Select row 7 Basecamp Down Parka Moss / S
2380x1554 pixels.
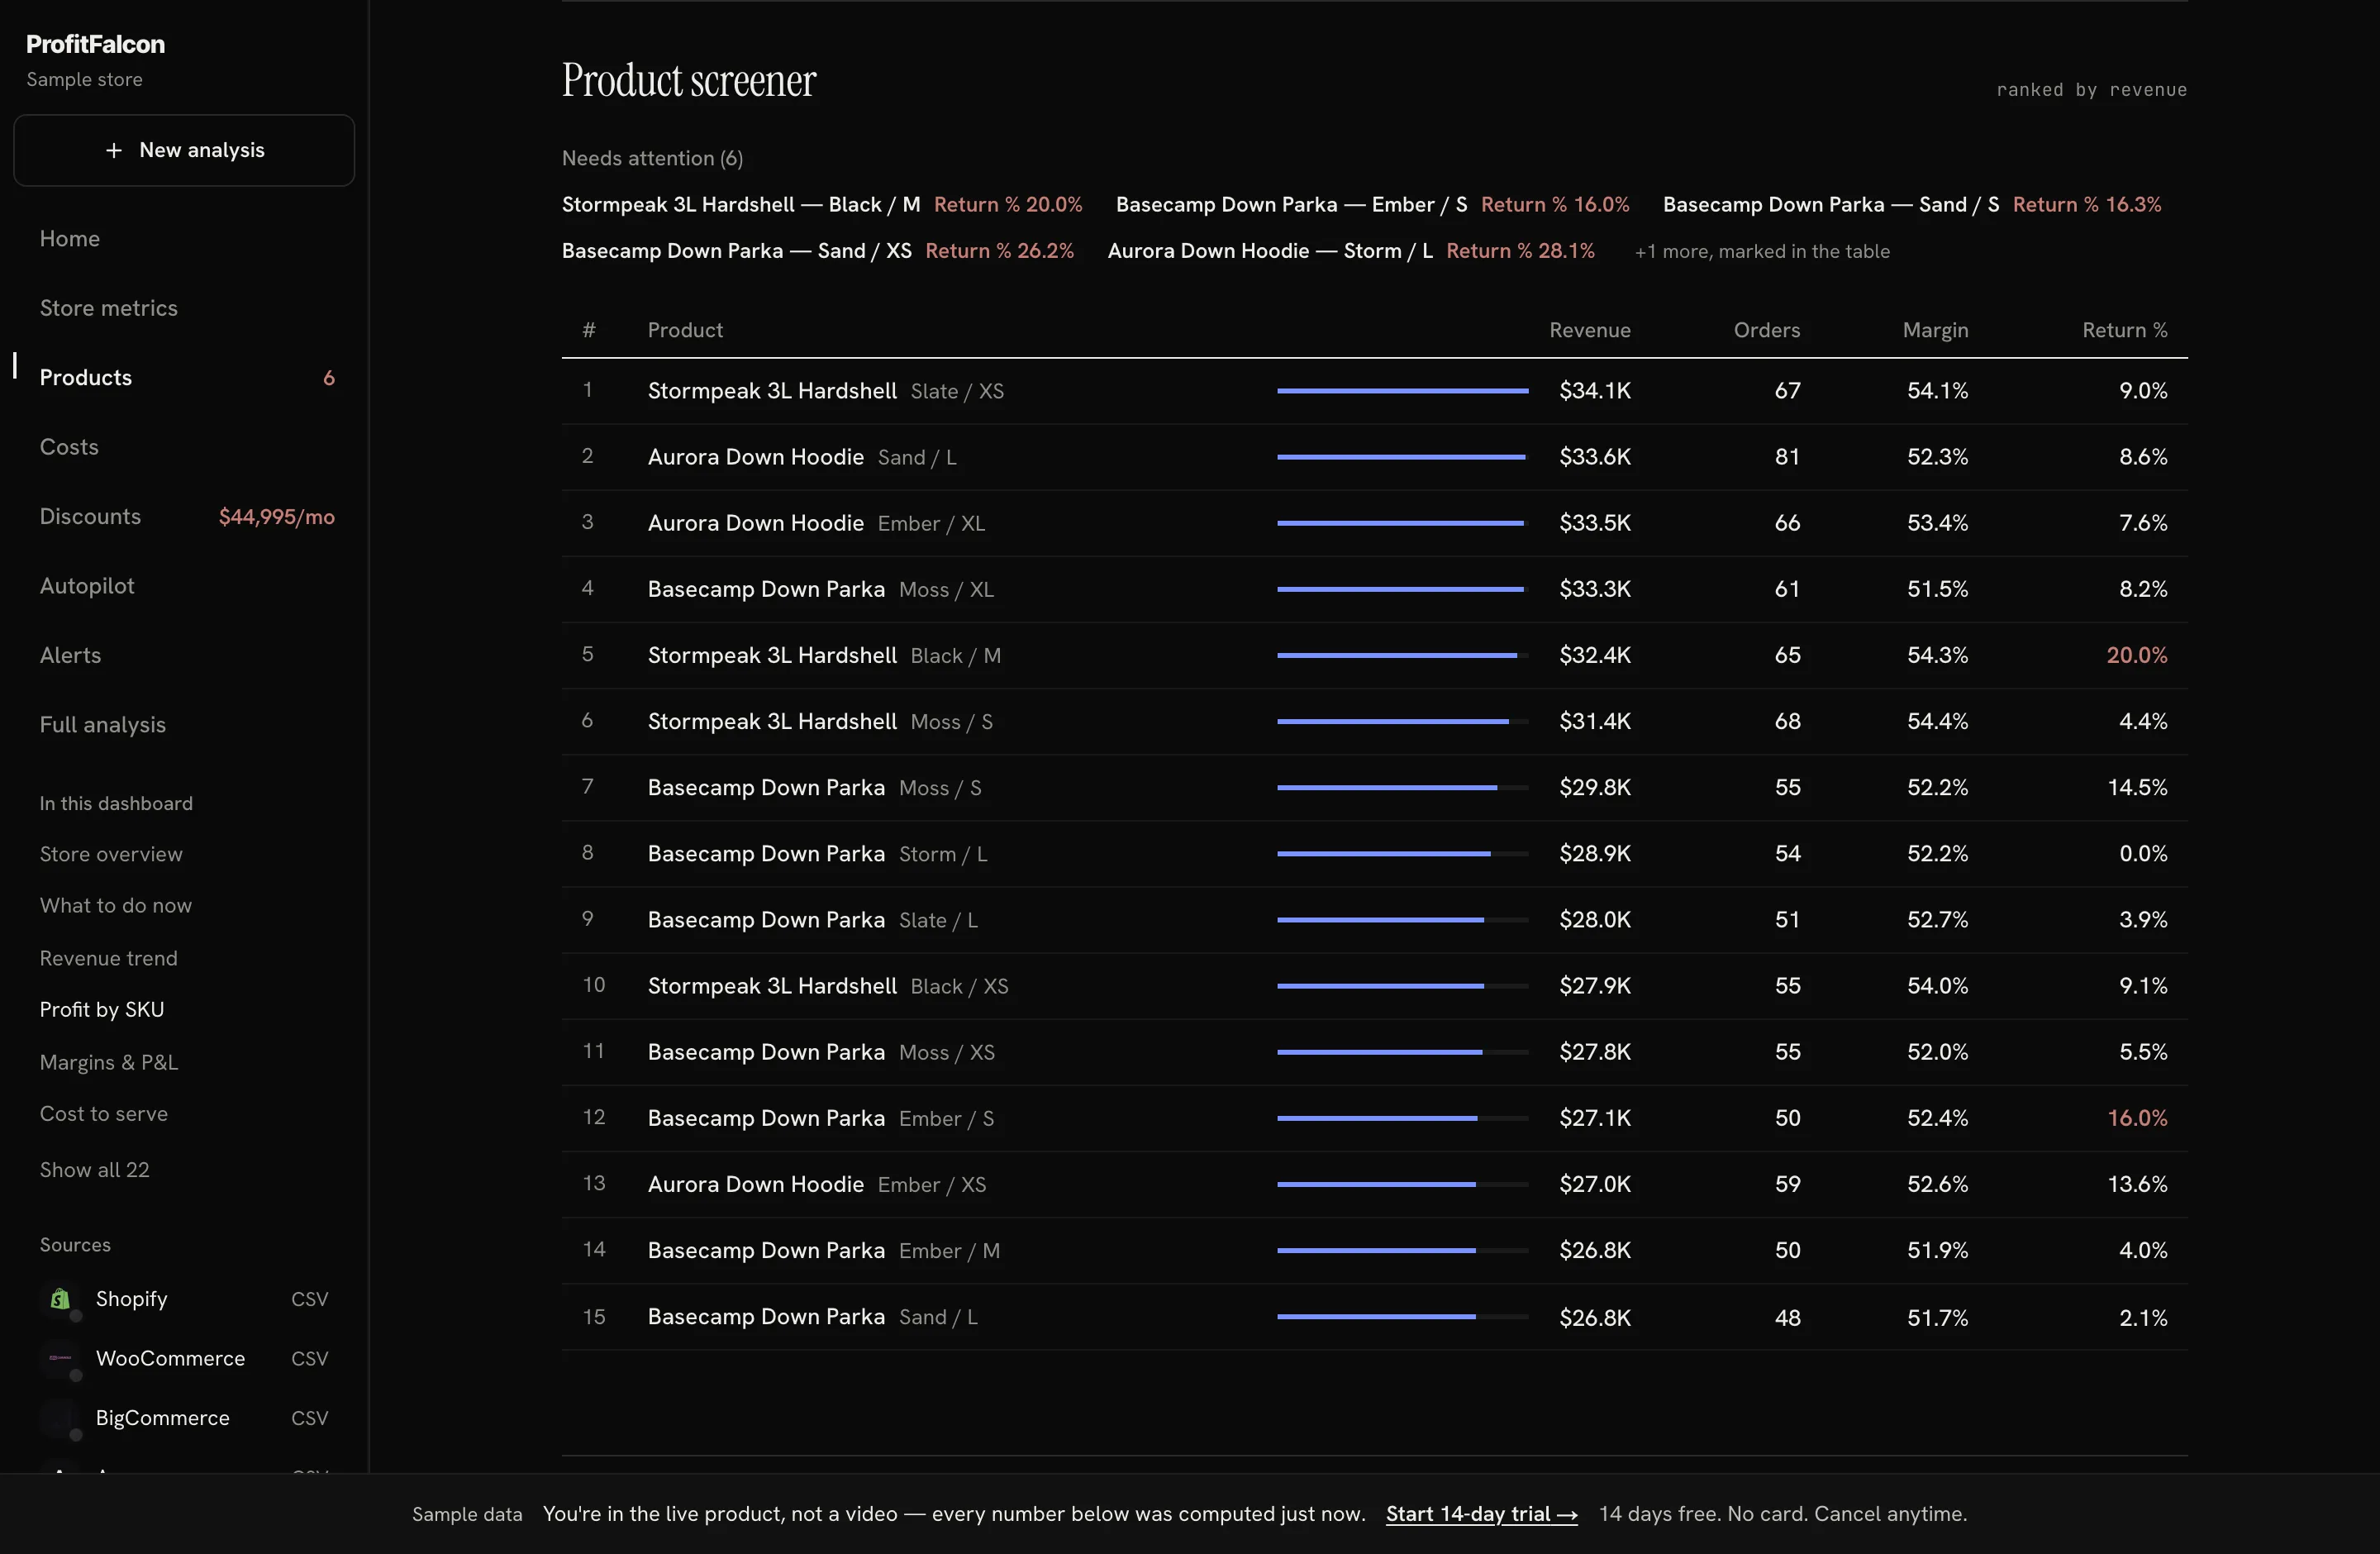(x=1374, y=787)
